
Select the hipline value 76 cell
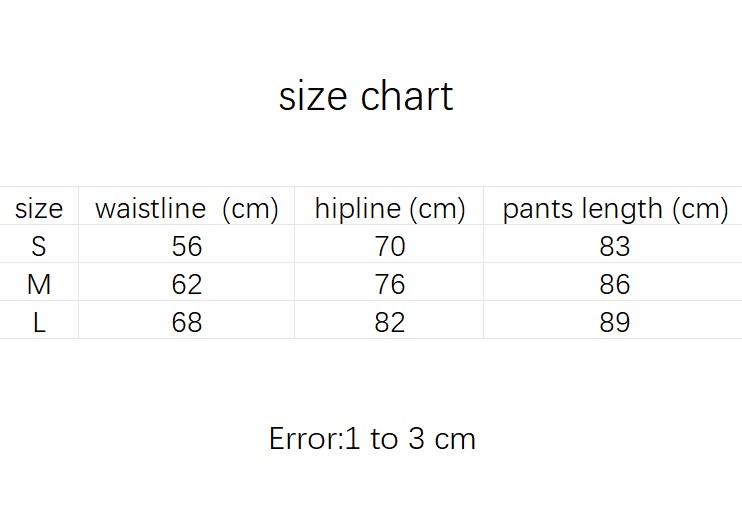[x=389, y=282]
